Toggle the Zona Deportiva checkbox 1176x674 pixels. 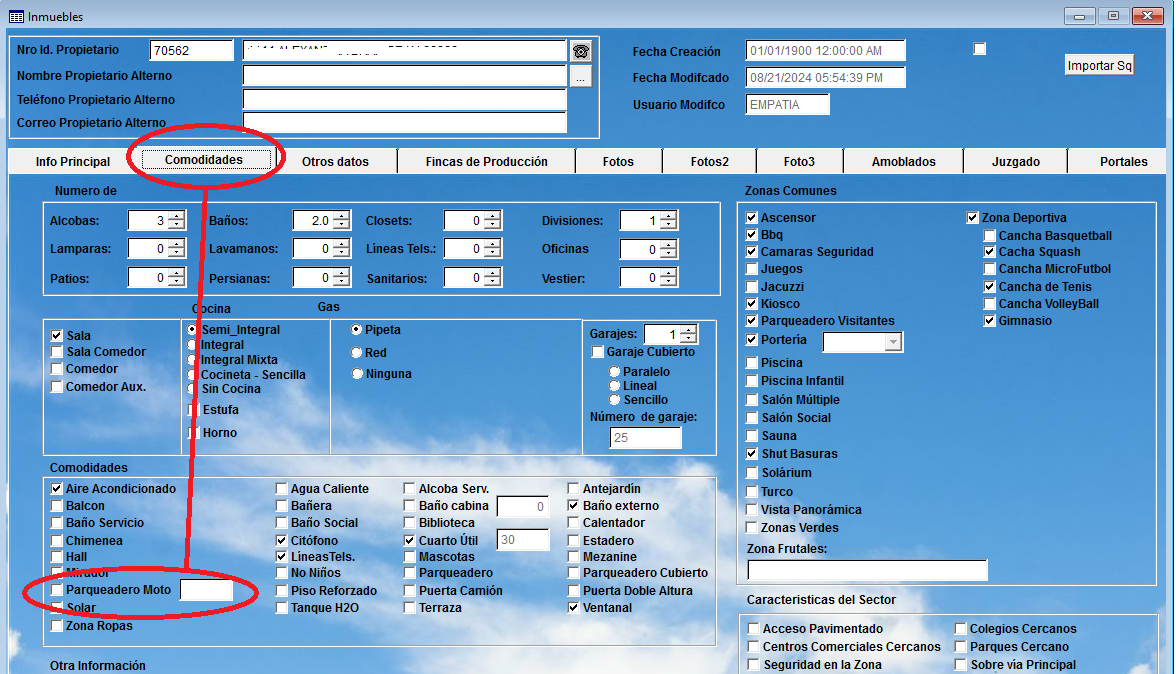click(972, 217)
